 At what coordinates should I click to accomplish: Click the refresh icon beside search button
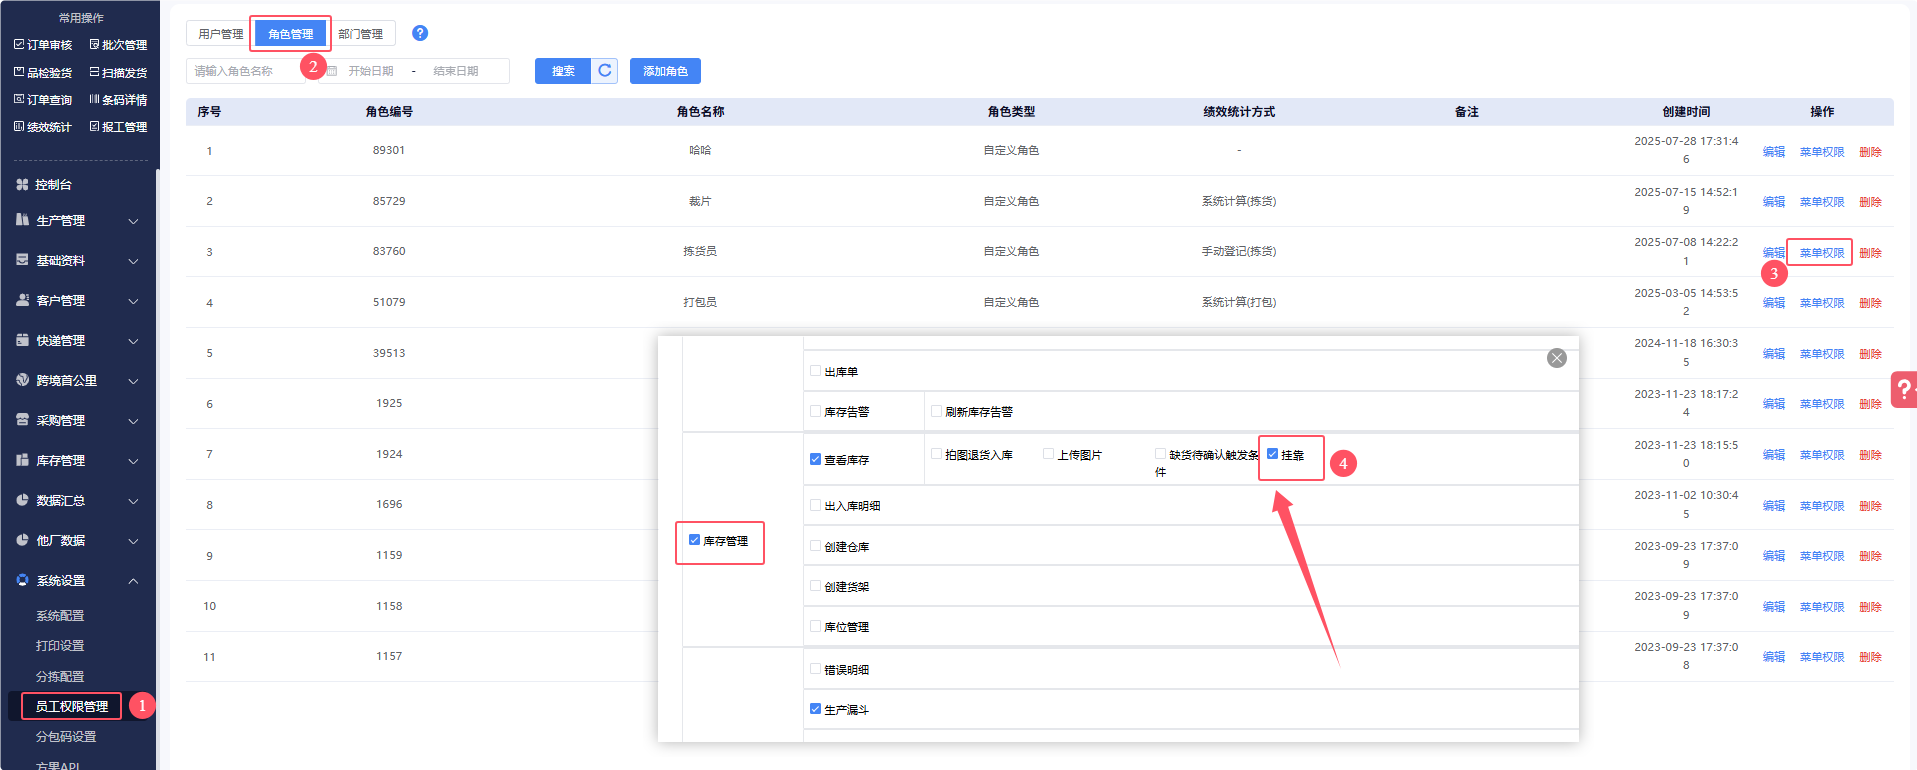point(604,71)
